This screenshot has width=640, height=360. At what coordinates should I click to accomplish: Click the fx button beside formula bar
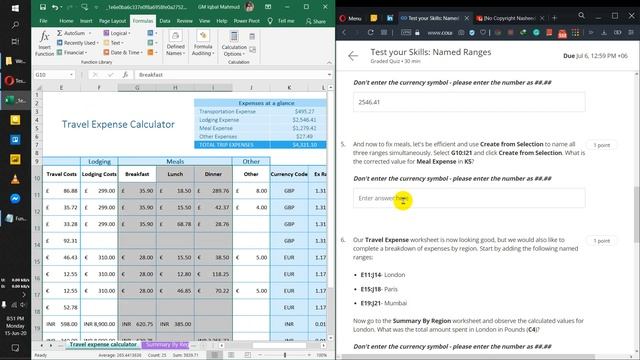click(x=125, y=75)
